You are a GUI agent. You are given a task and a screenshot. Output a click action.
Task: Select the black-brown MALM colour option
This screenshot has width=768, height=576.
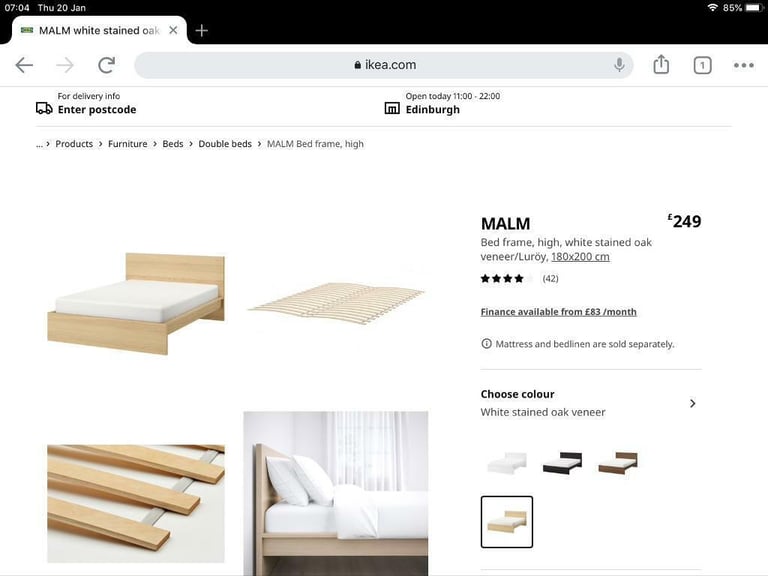562,462
